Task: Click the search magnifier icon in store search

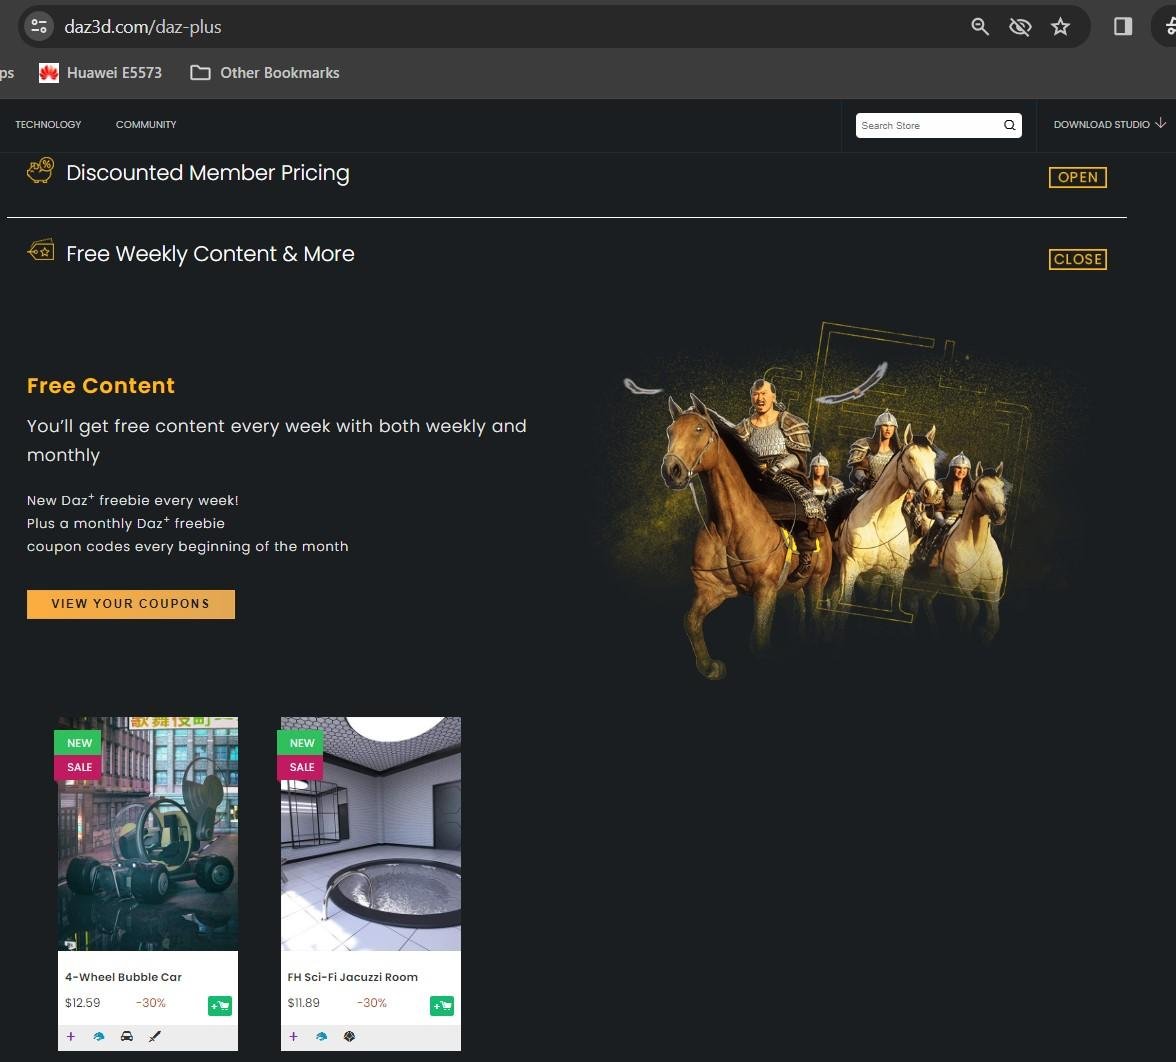Action: tap(1010, 125)
